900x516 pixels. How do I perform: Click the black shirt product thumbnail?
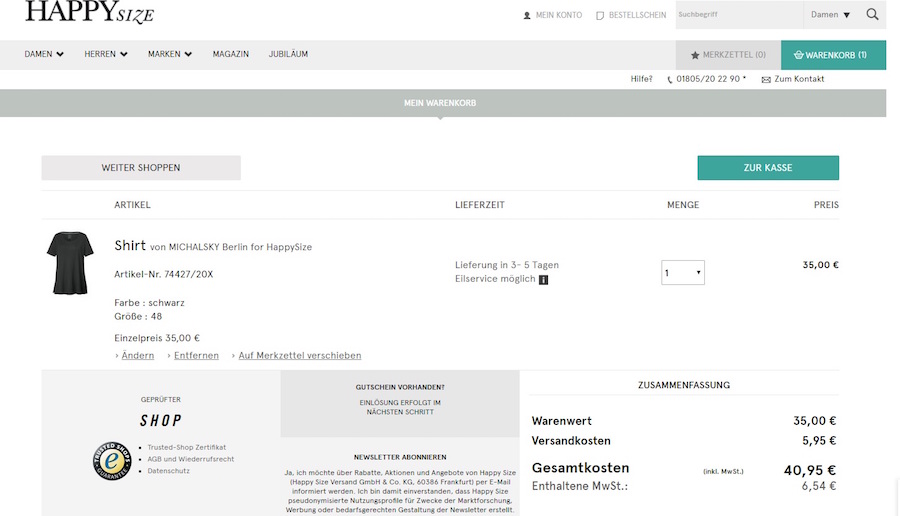(x=69, y=263)
